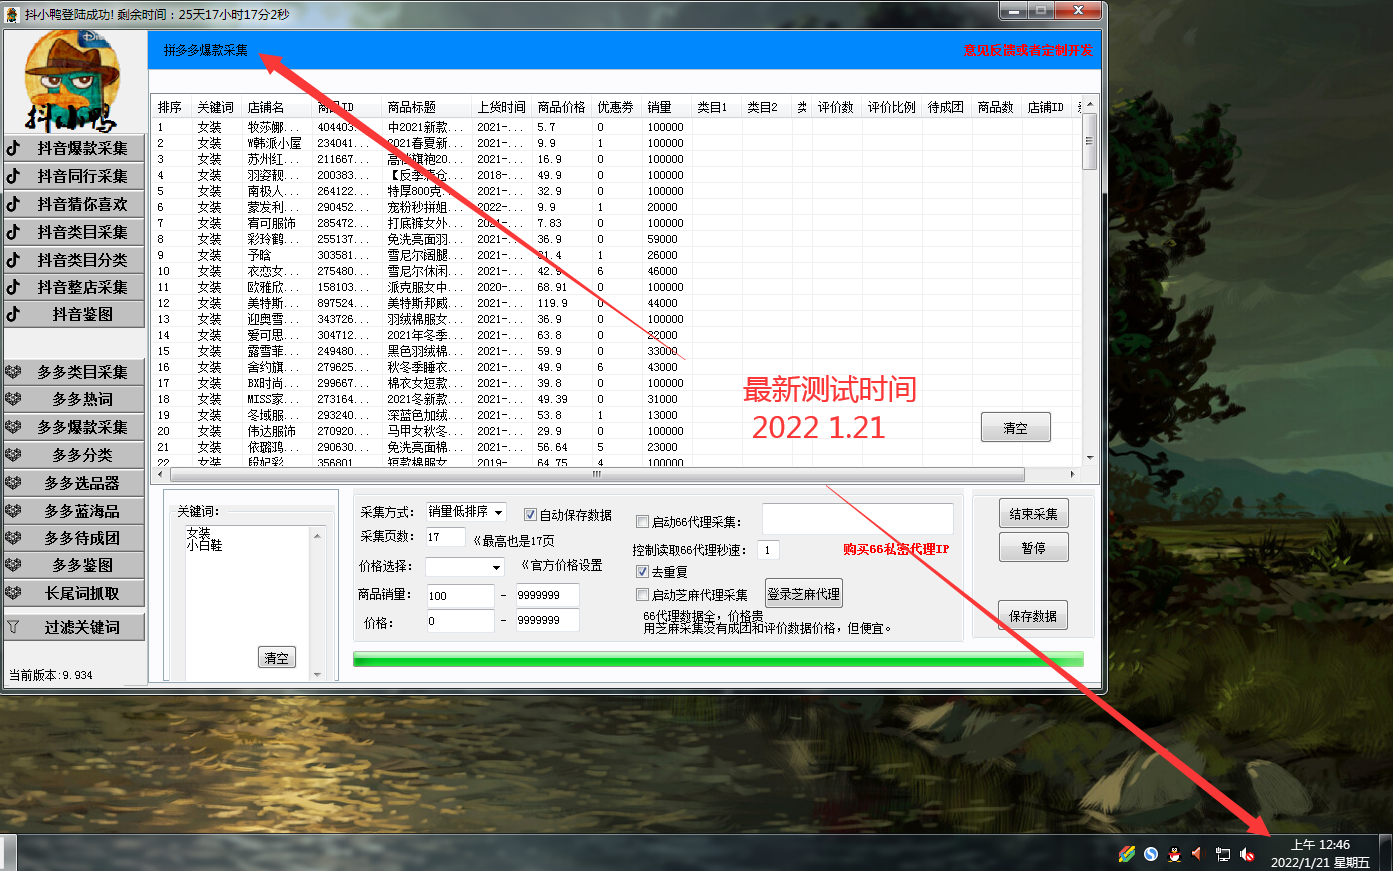Screen dimensions: 1393x871
Task: Click the 抖小鸭 duck logo image
Action: [72, 80]
